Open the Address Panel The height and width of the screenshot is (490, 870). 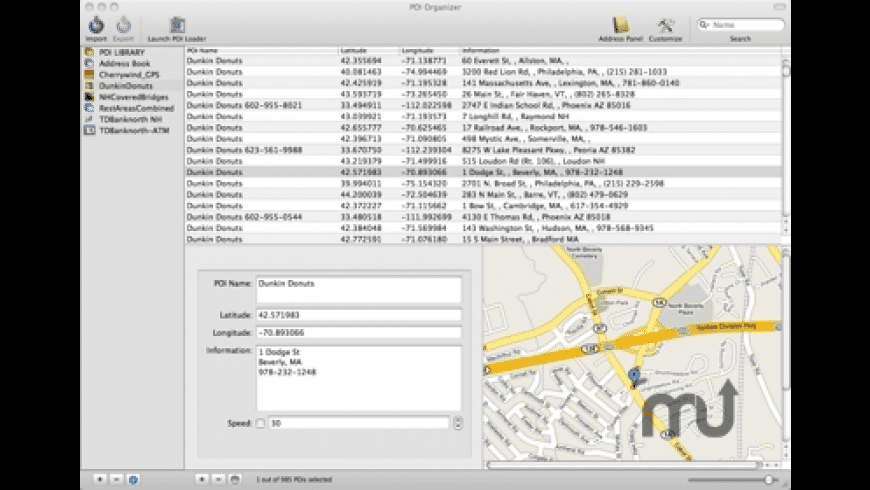[620, 26]
